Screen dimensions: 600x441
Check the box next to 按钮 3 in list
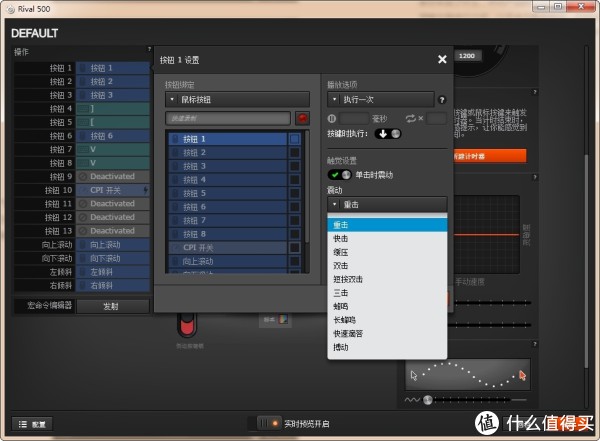(294, 166)
